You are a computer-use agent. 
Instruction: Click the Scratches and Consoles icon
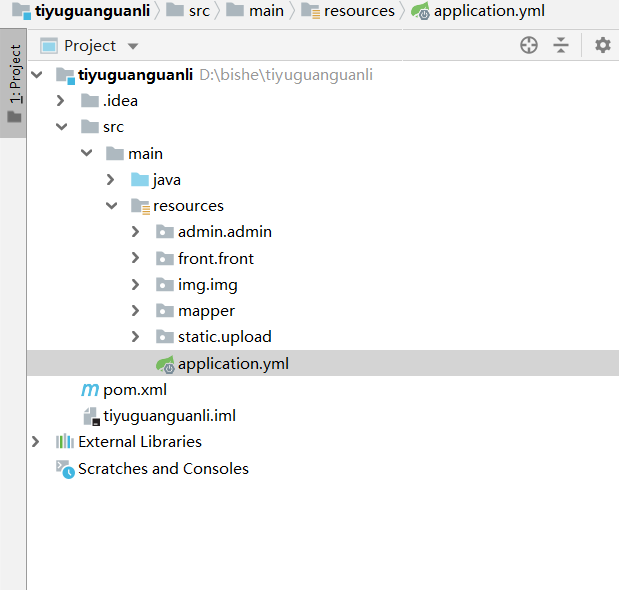pyautogui.click(x=65, y=468)
